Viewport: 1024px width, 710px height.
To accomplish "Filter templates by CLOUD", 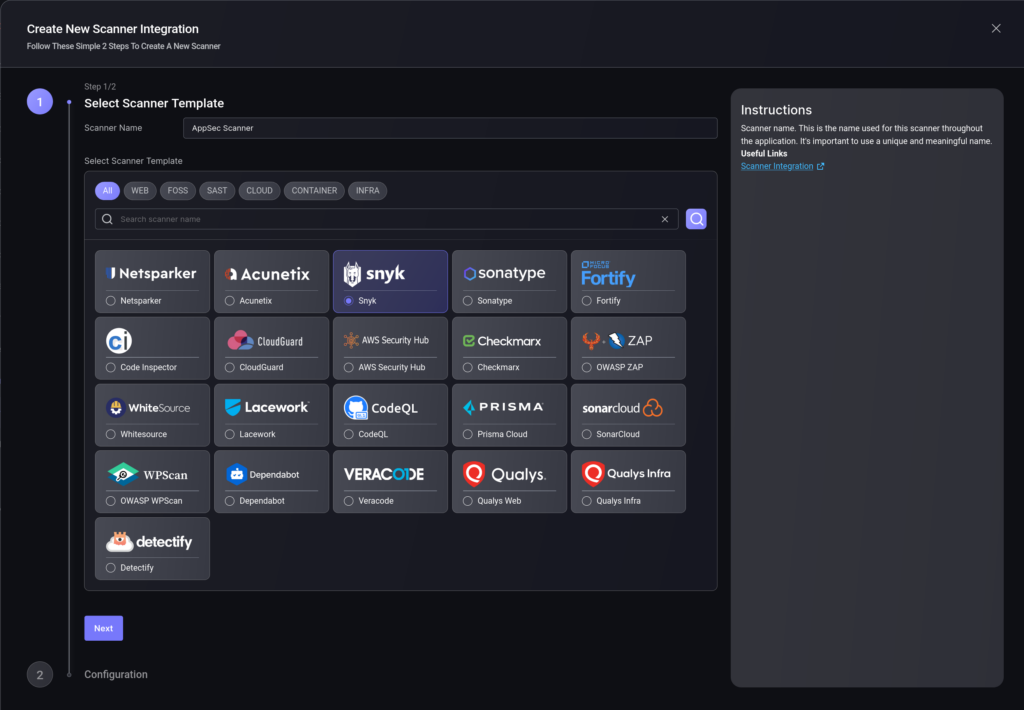I will tap(259, 191).
